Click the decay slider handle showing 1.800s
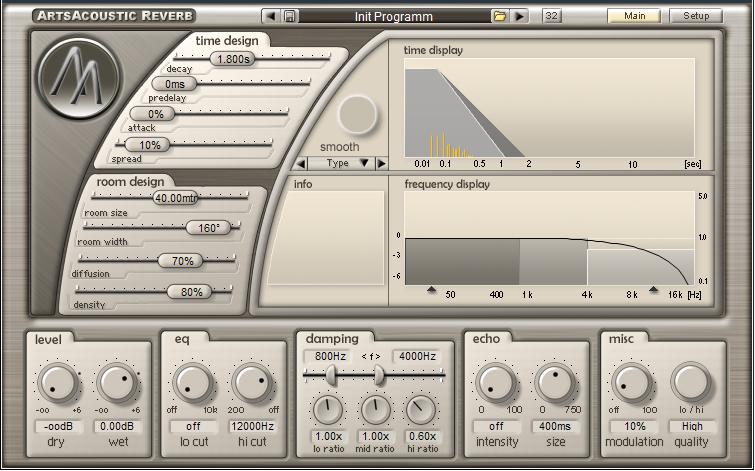Viewport: 755px width, 471px height. [x=232, y=59]
